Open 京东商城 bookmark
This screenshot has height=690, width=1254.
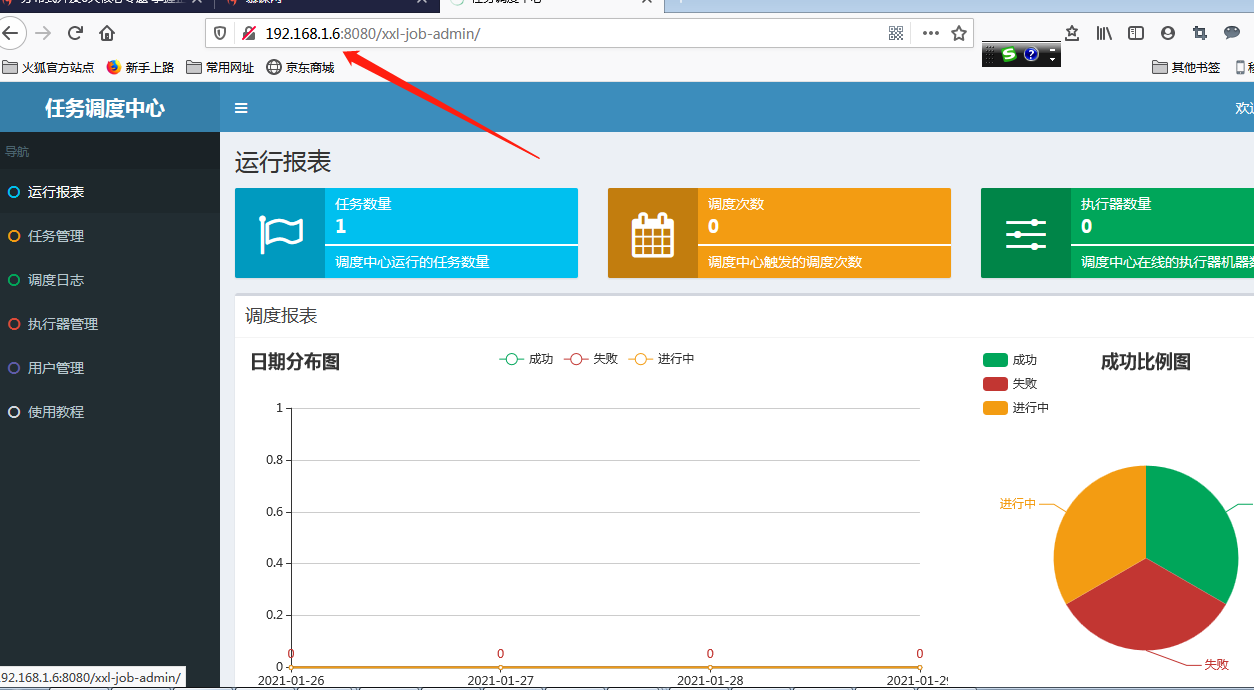coord(300,68)
